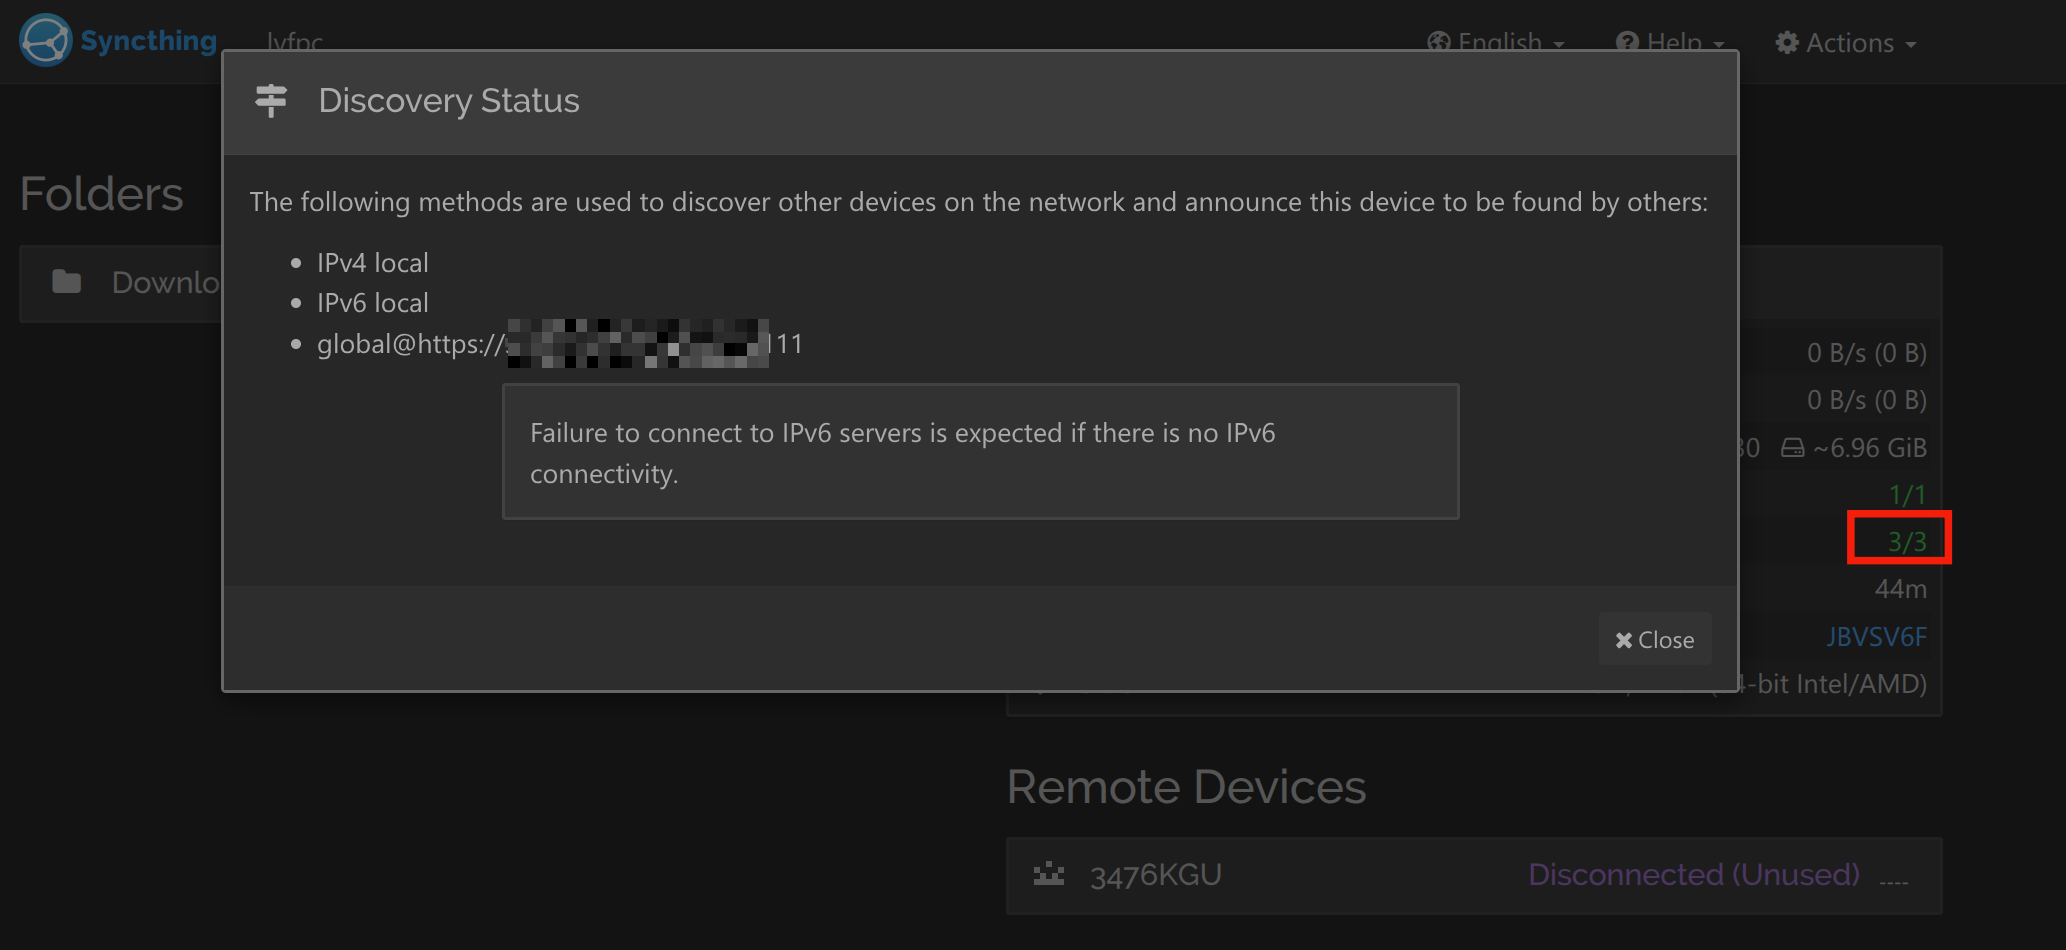Viewport: 2066px width, 950px height.
Task: Click the 1/1 listeners status link
Action: 1907,494
